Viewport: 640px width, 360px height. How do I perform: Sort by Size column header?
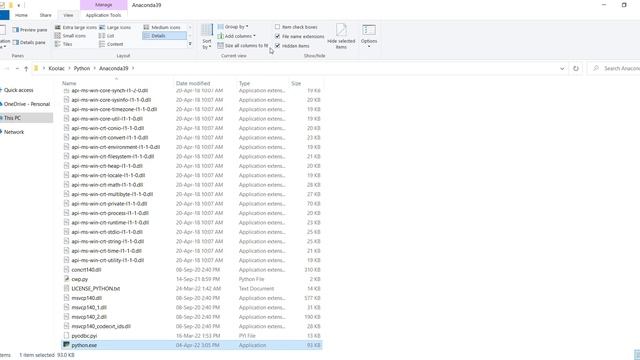pos(296,83)
